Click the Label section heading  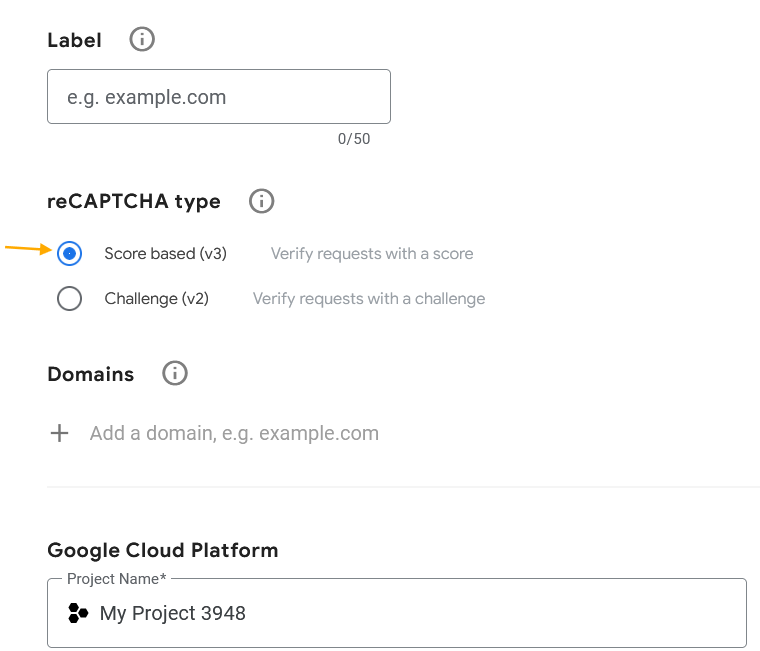click(75, 40)
